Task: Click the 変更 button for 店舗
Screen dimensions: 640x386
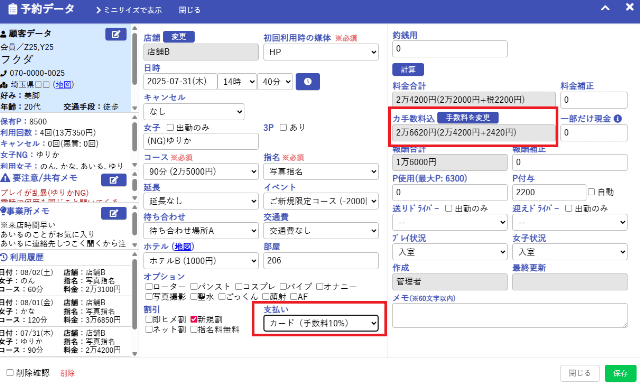Action: point(179,37)
